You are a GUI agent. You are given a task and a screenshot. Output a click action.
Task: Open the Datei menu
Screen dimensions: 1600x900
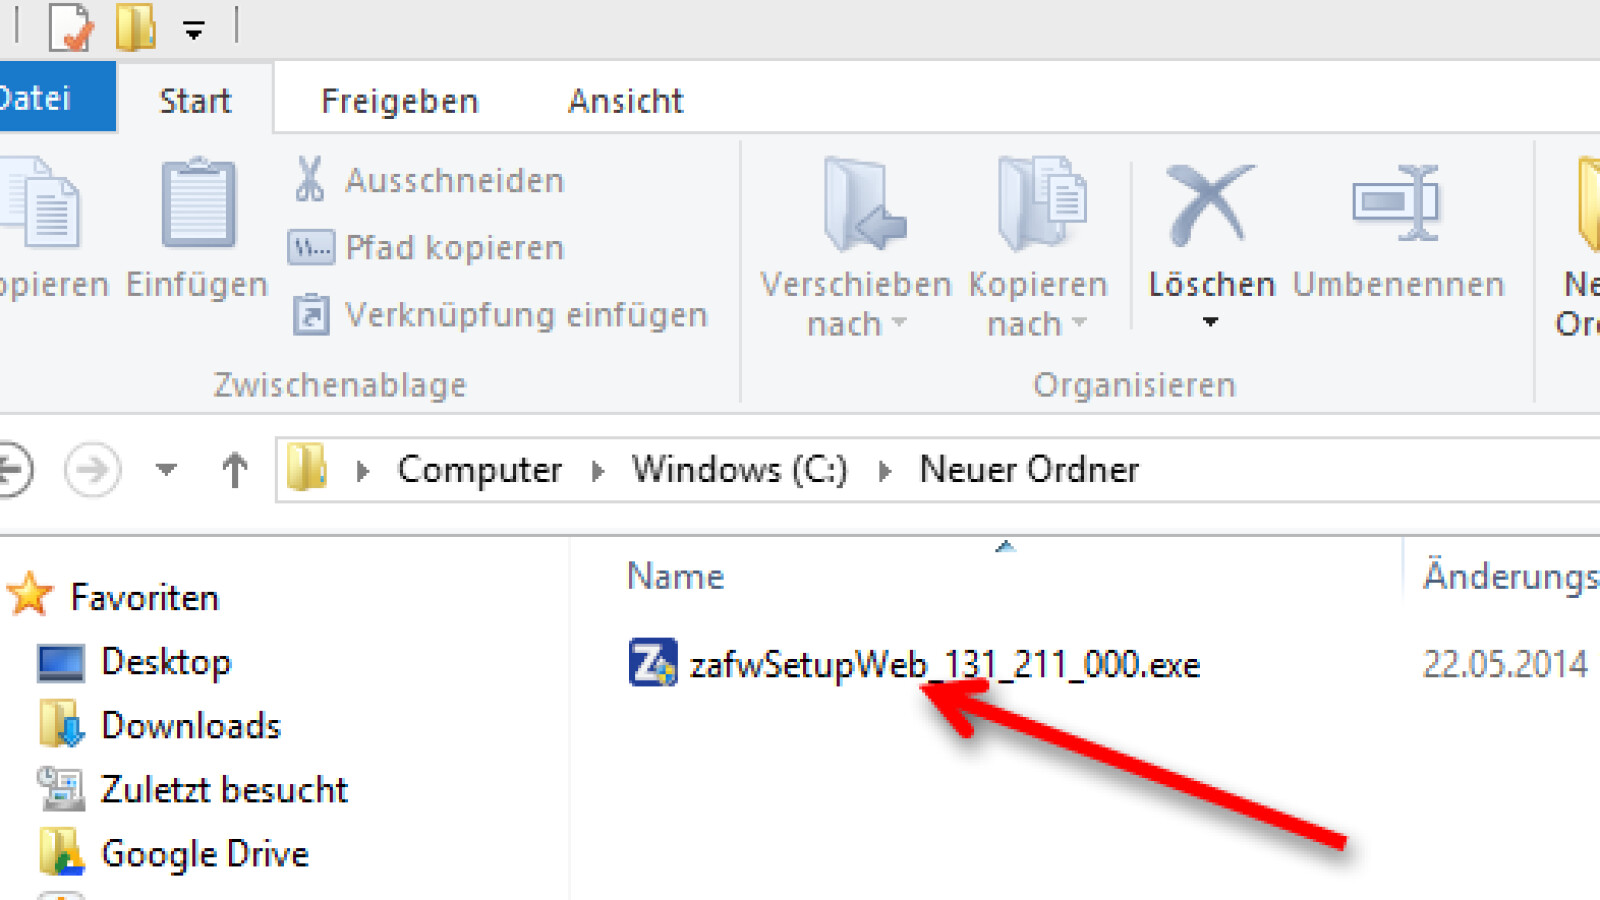click(x=40, y=98)
